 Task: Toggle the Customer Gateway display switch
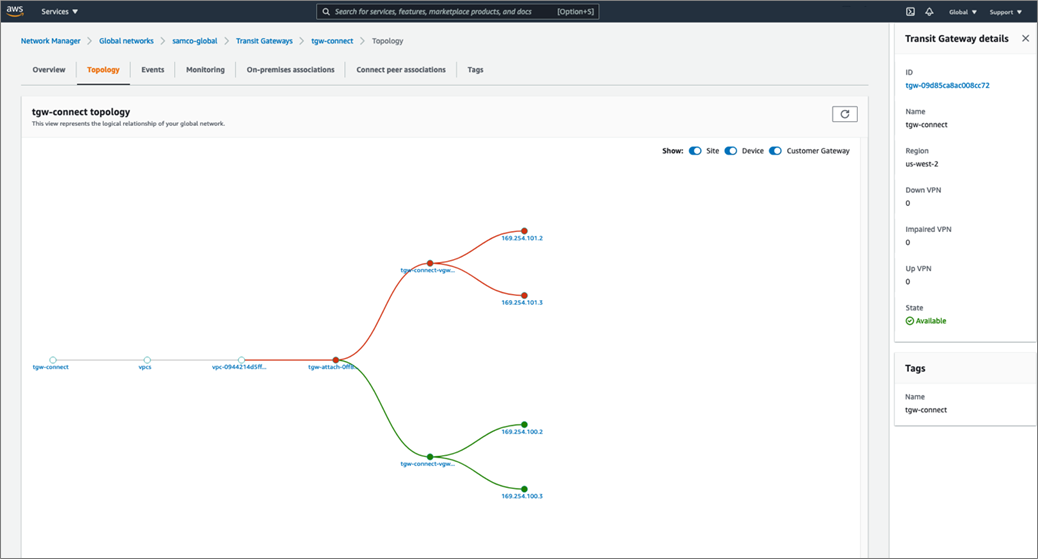point(775,151)
